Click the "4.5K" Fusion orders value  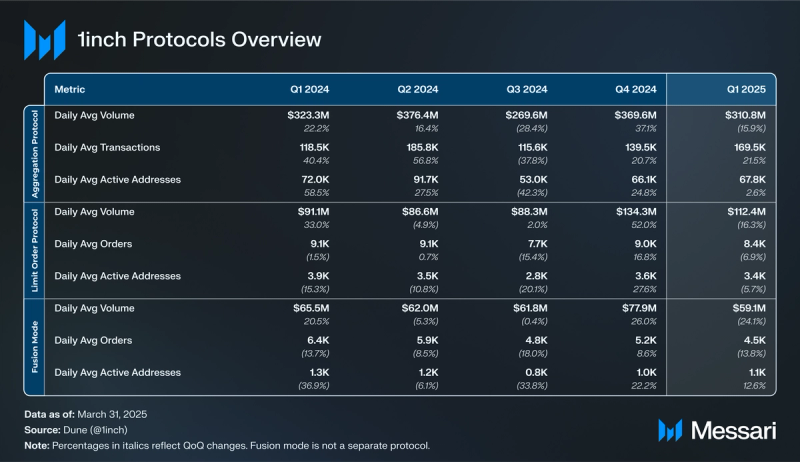[755, 340]
